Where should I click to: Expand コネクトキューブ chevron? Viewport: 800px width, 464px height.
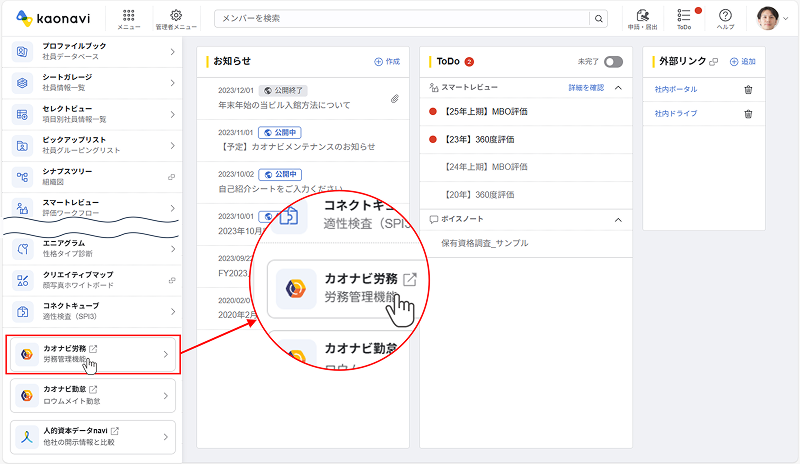pos(172,311)
